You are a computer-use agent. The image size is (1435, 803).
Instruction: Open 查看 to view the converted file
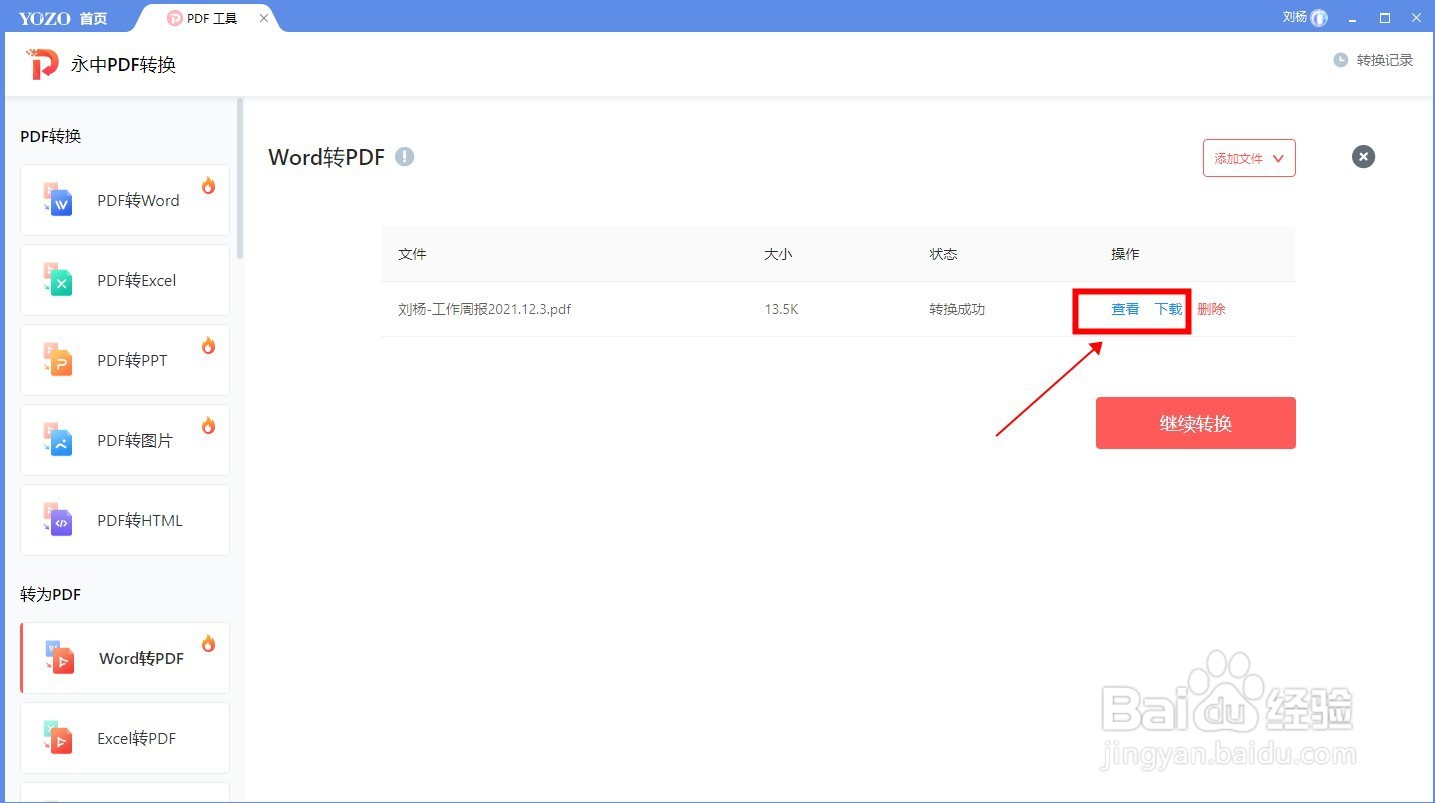pos(1124,309)
